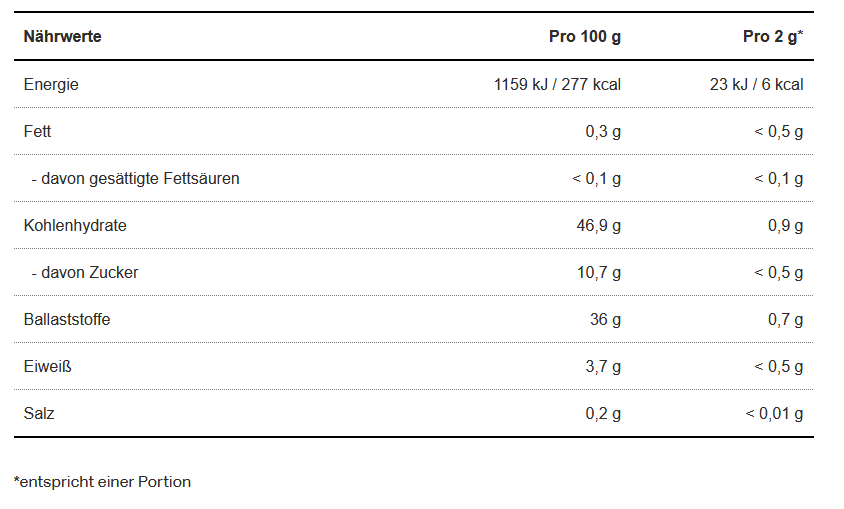Select the Kohlenhydrate row label
The image size is (844, 509).
click(x=75, y=225)
